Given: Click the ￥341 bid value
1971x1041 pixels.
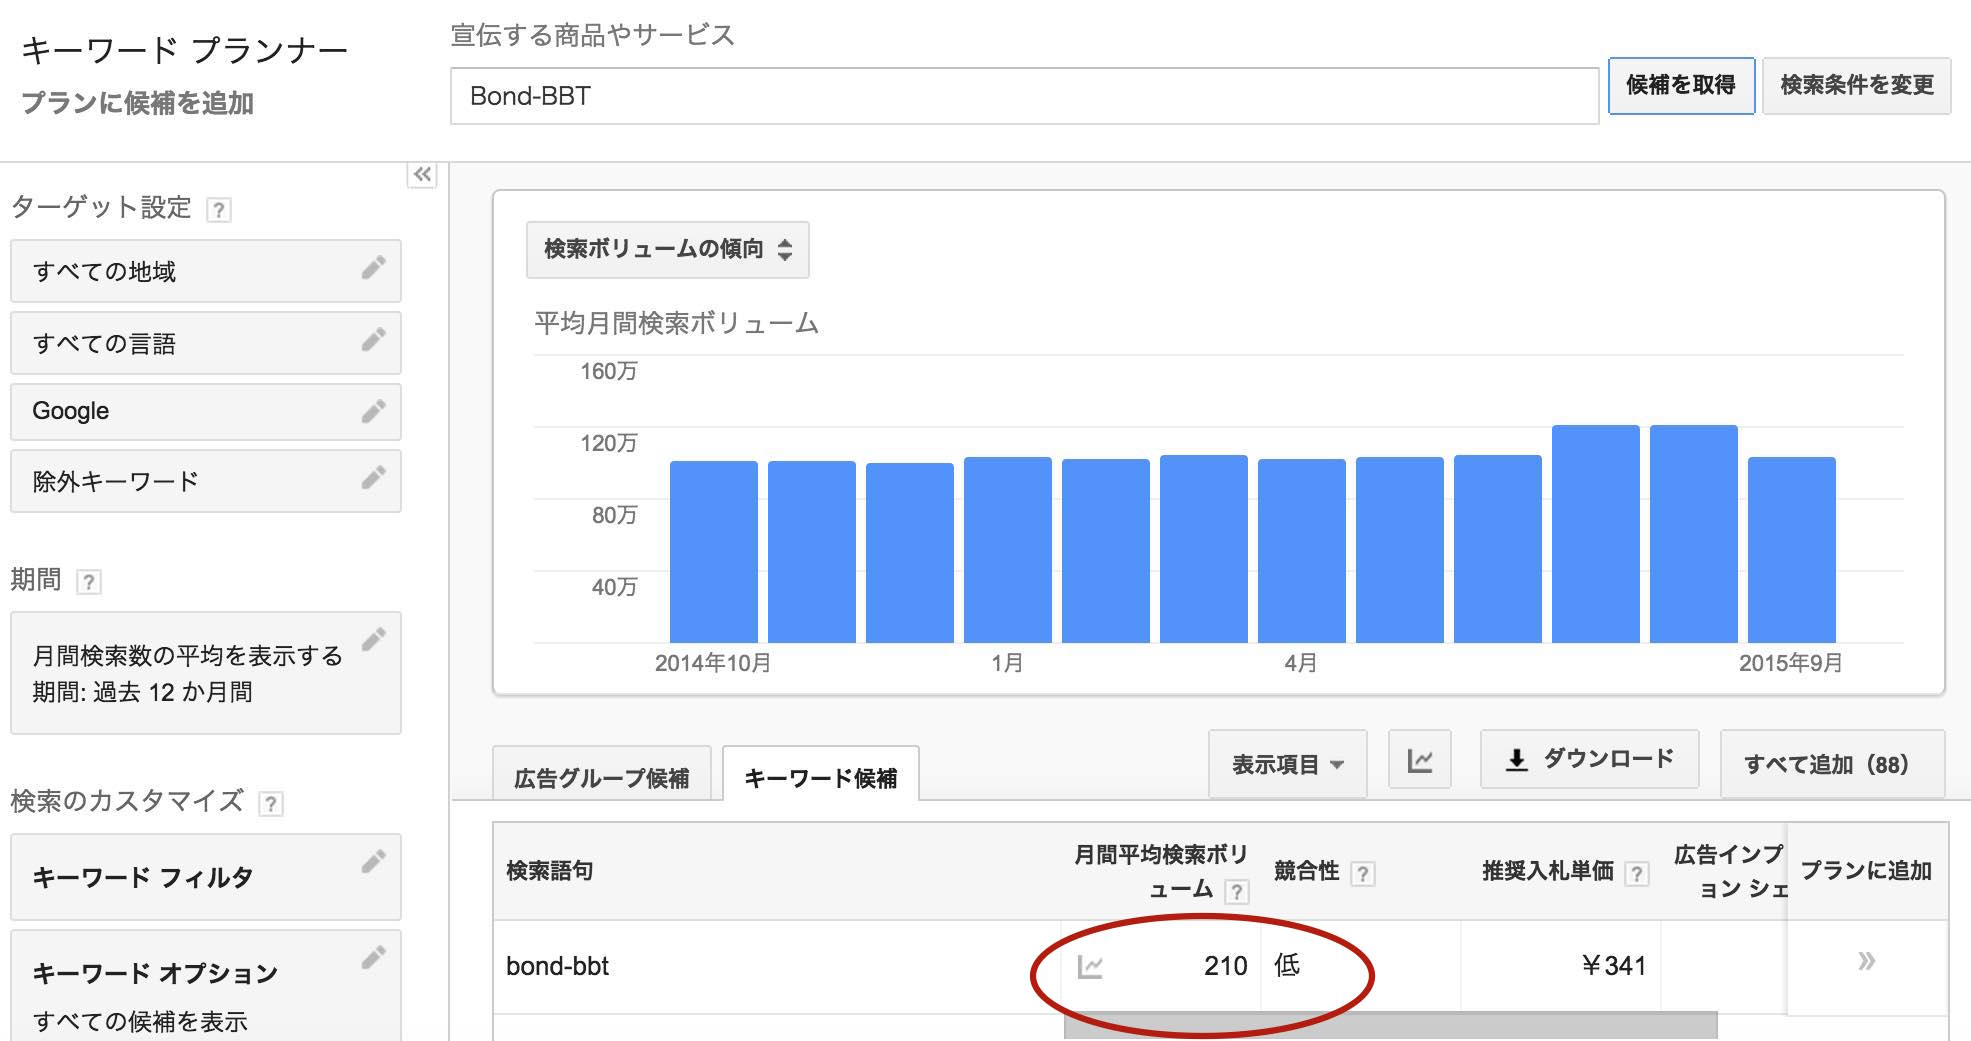Looking at the screenshot, I should pos(1613,966).
